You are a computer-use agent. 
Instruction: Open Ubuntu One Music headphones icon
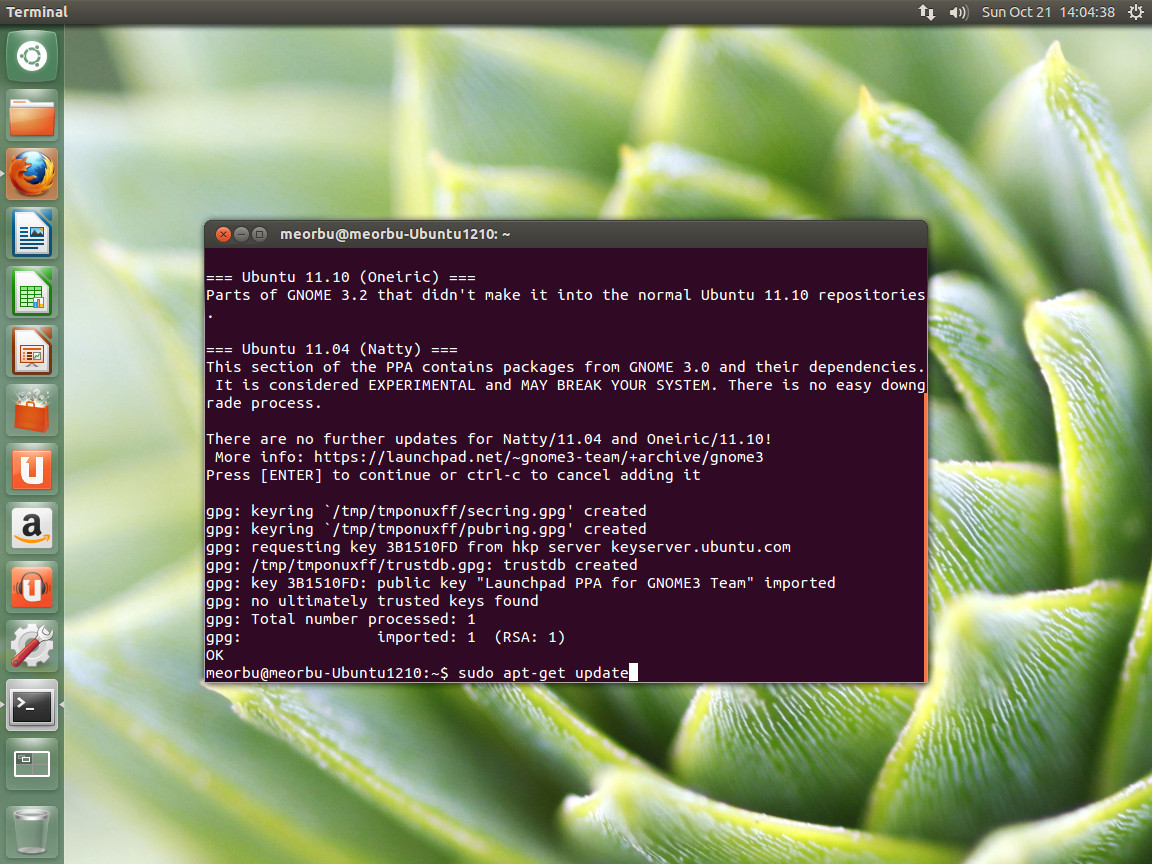pos(32,586)
